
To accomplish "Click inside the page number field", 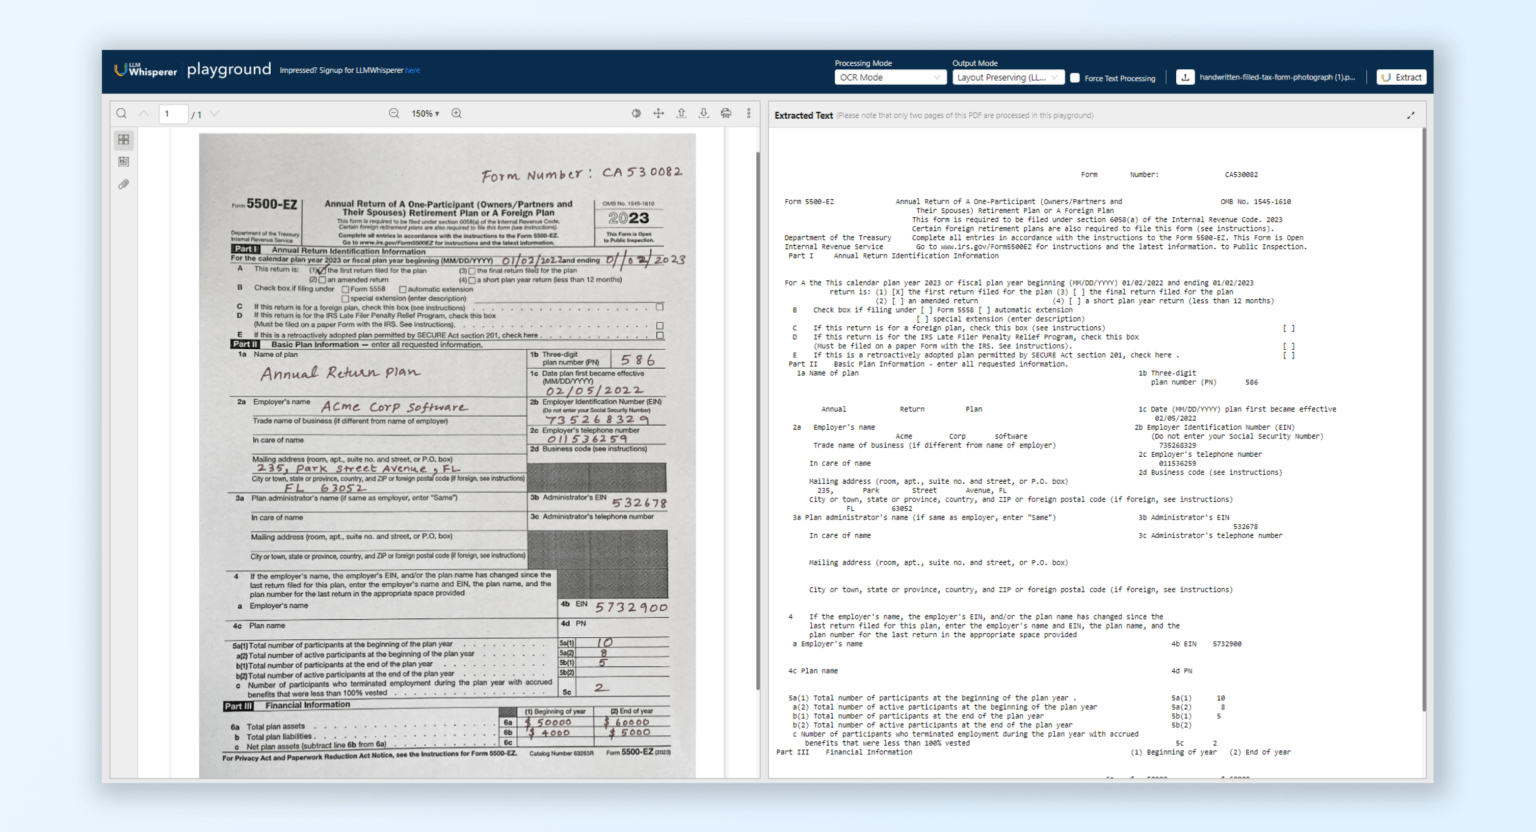I will click(x=172, y=113).
